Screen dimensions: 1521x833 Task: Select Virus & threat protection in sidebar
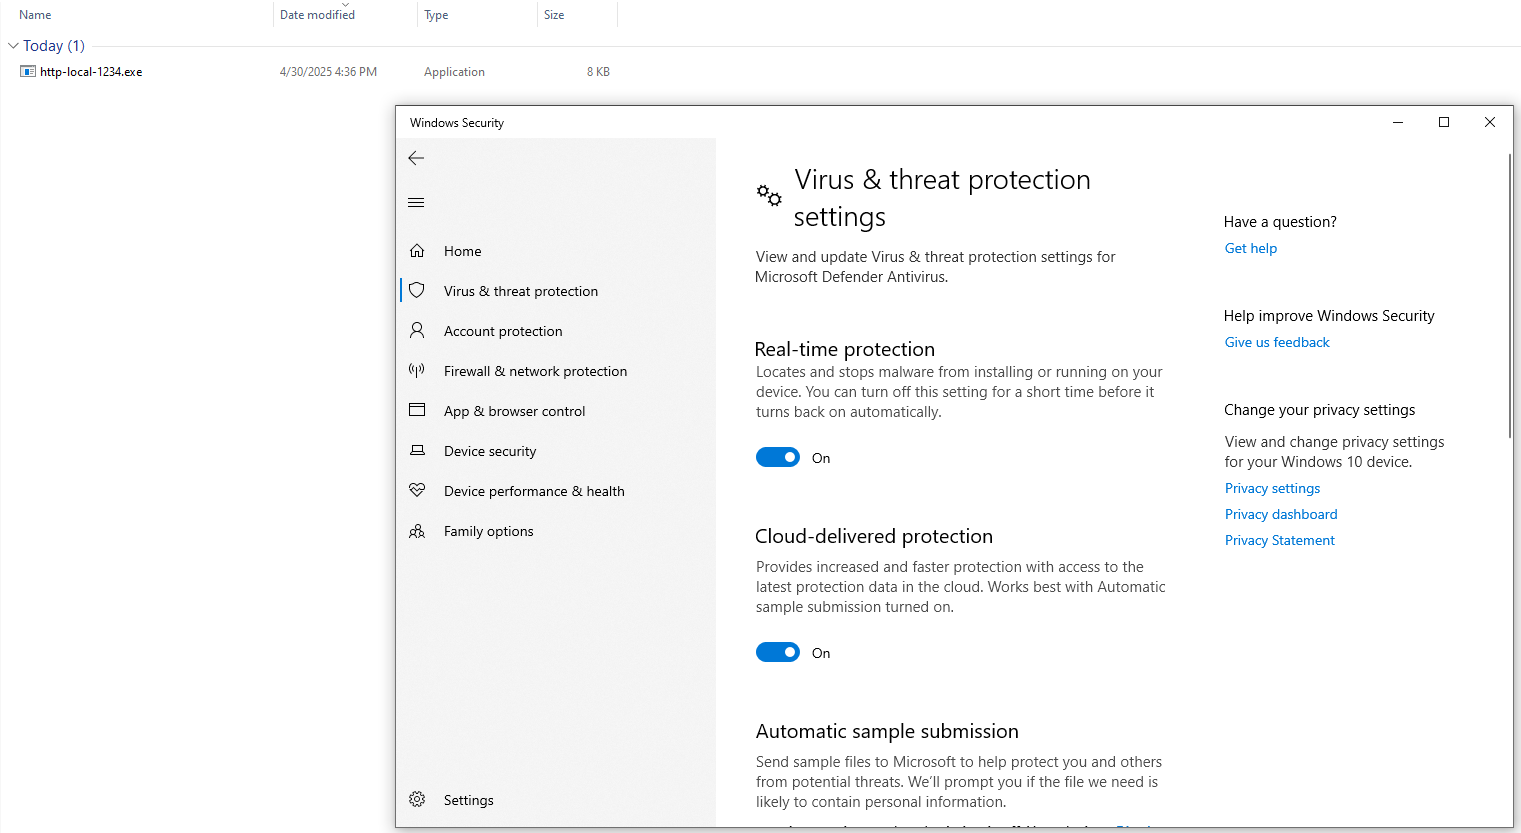point(520,291)
